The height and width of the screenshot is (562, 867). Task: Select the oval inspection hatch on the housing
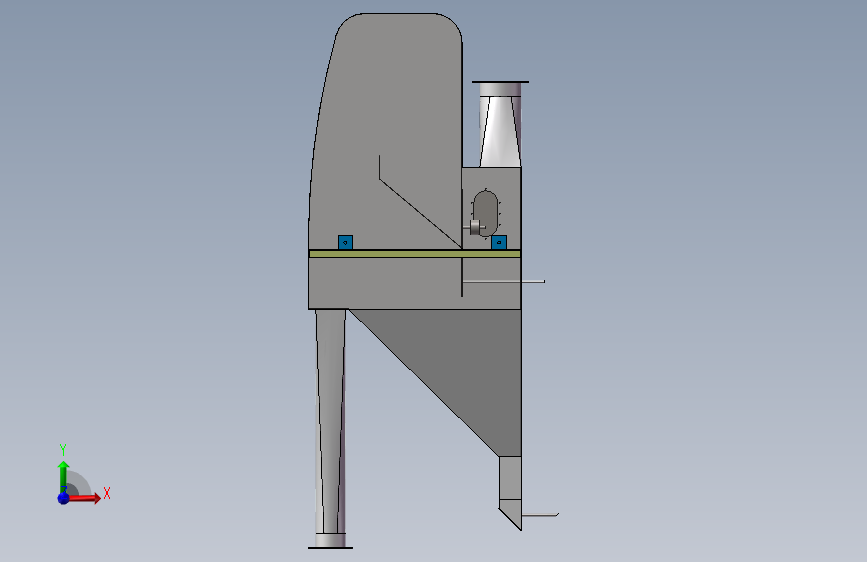point(486,213)
